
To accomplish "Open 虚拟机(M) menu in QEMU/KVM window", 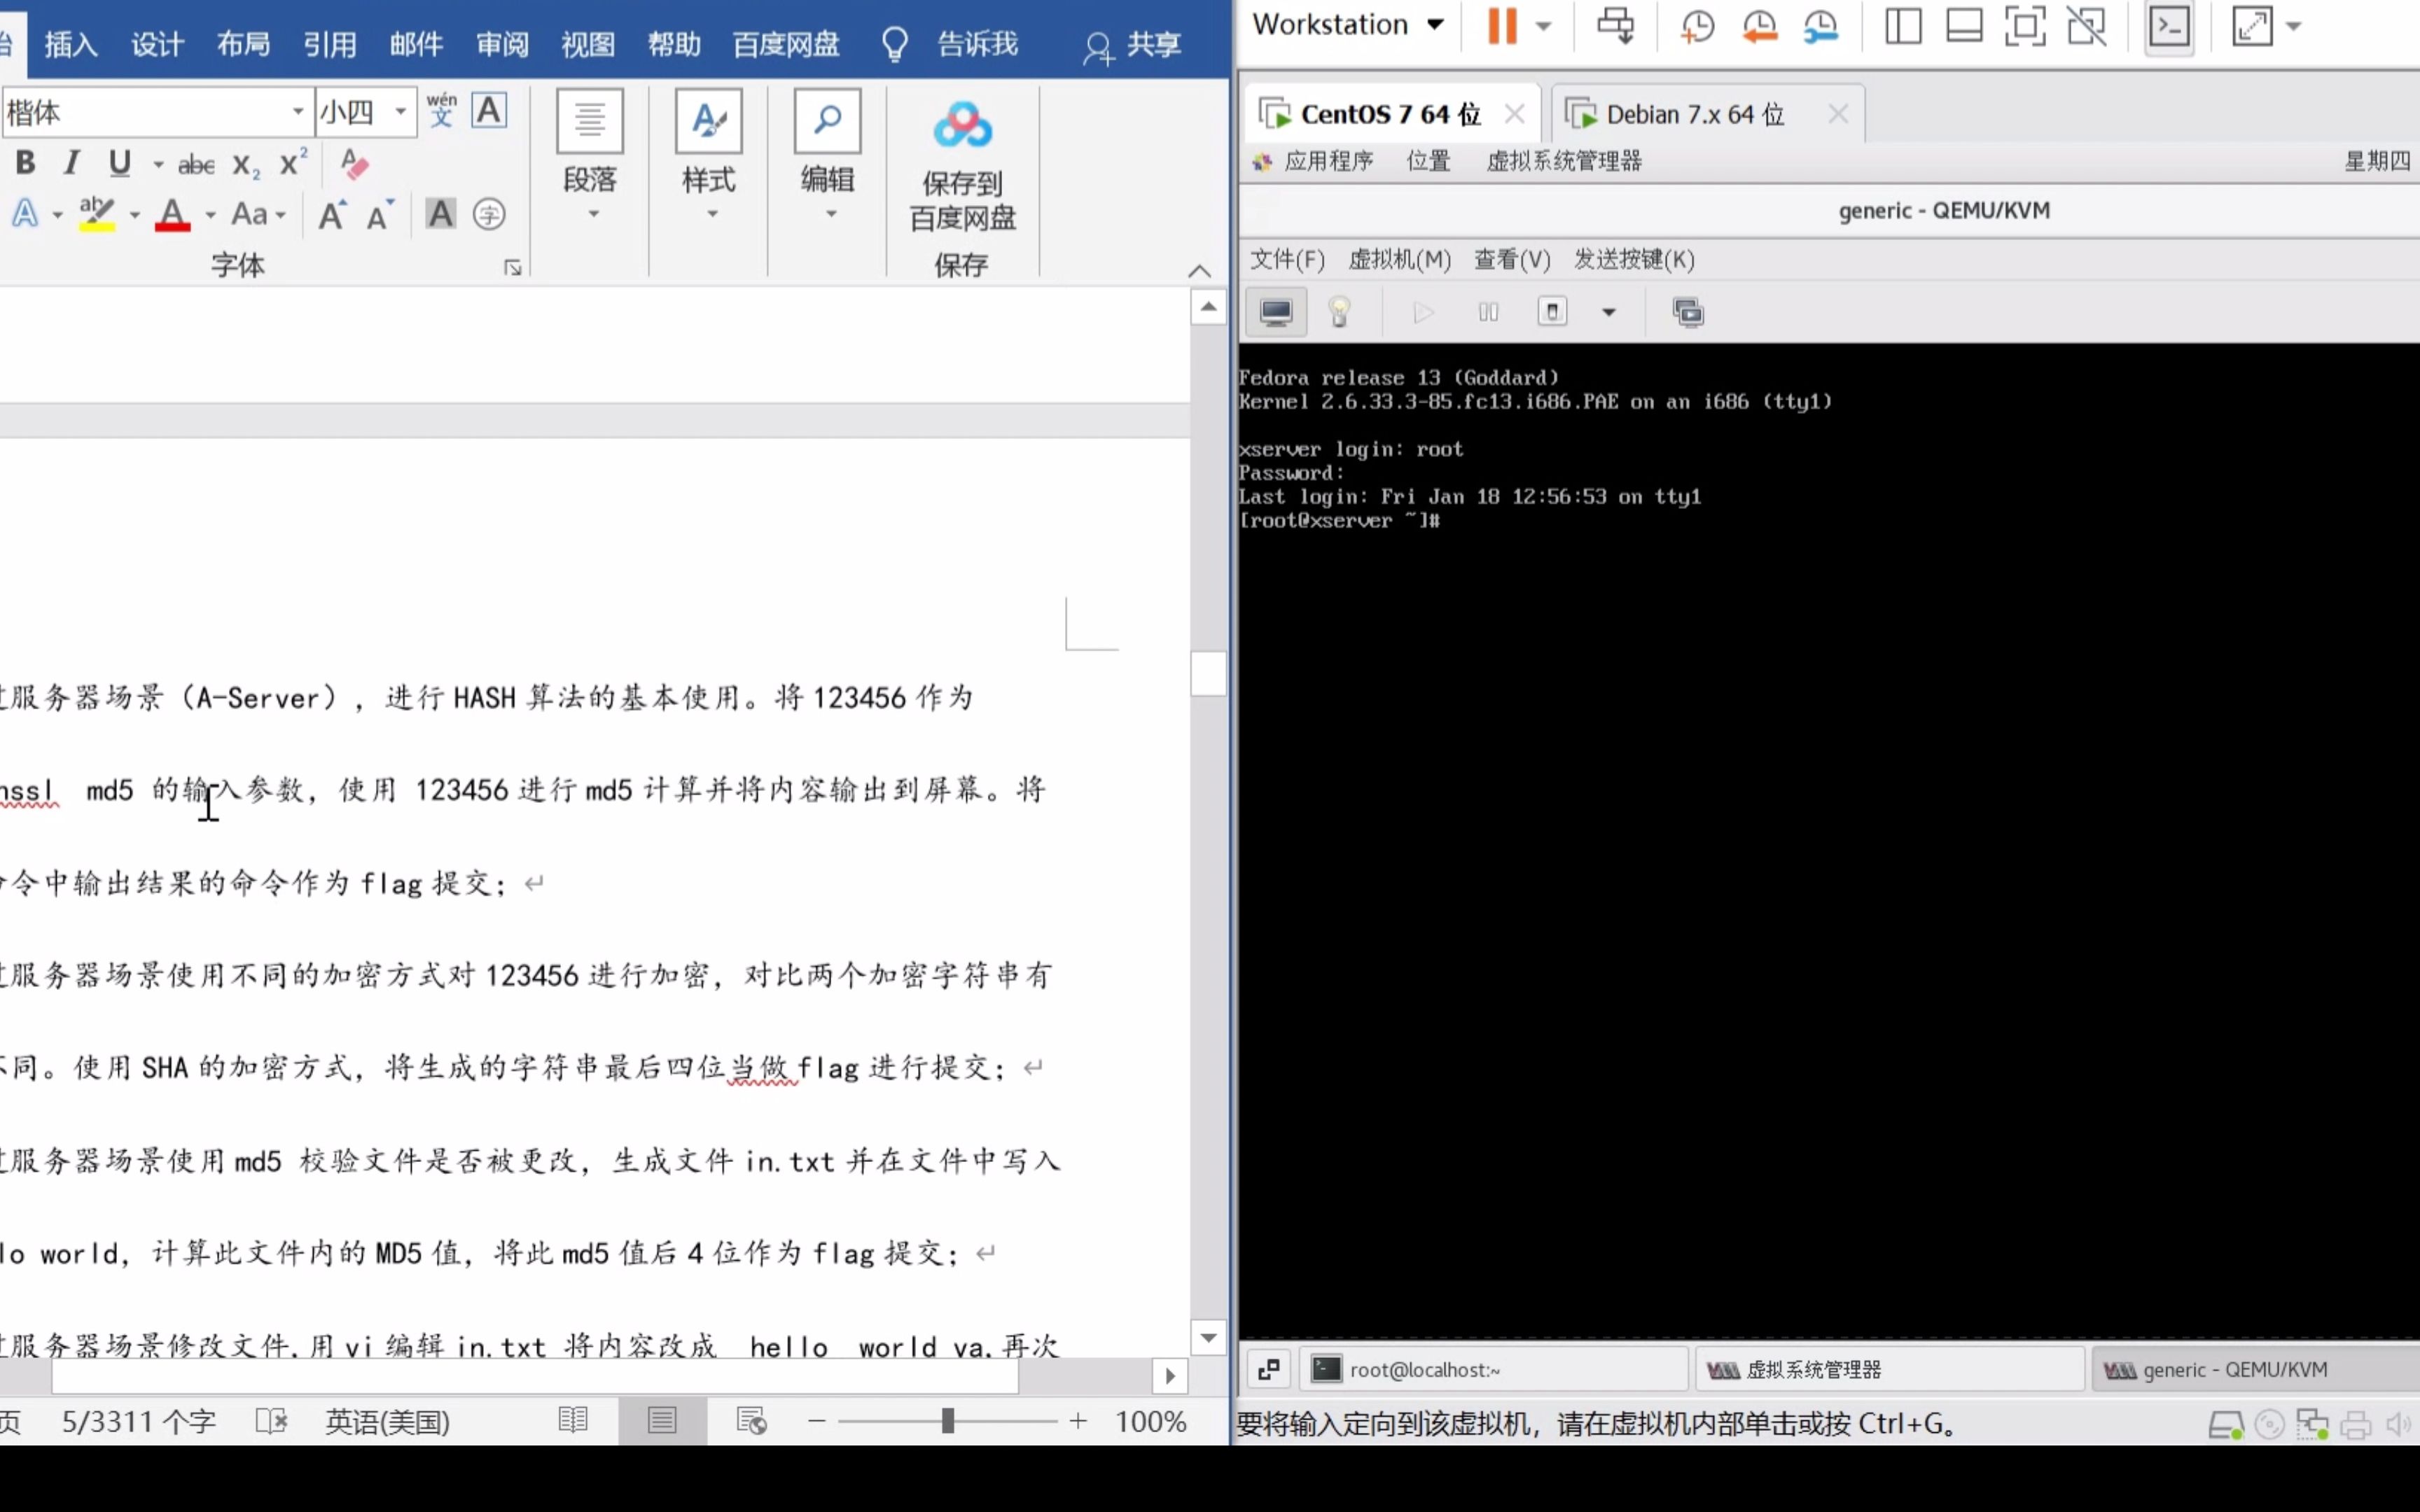I will [1399, 260].
